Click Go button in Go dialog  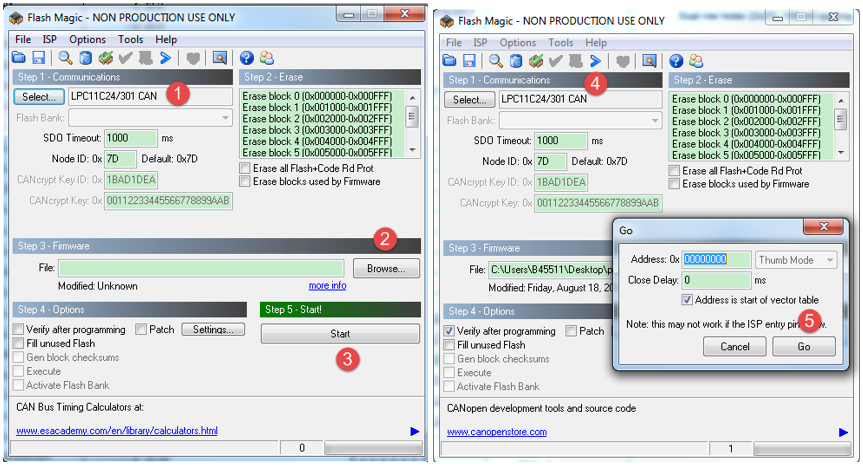click(804, 346)
